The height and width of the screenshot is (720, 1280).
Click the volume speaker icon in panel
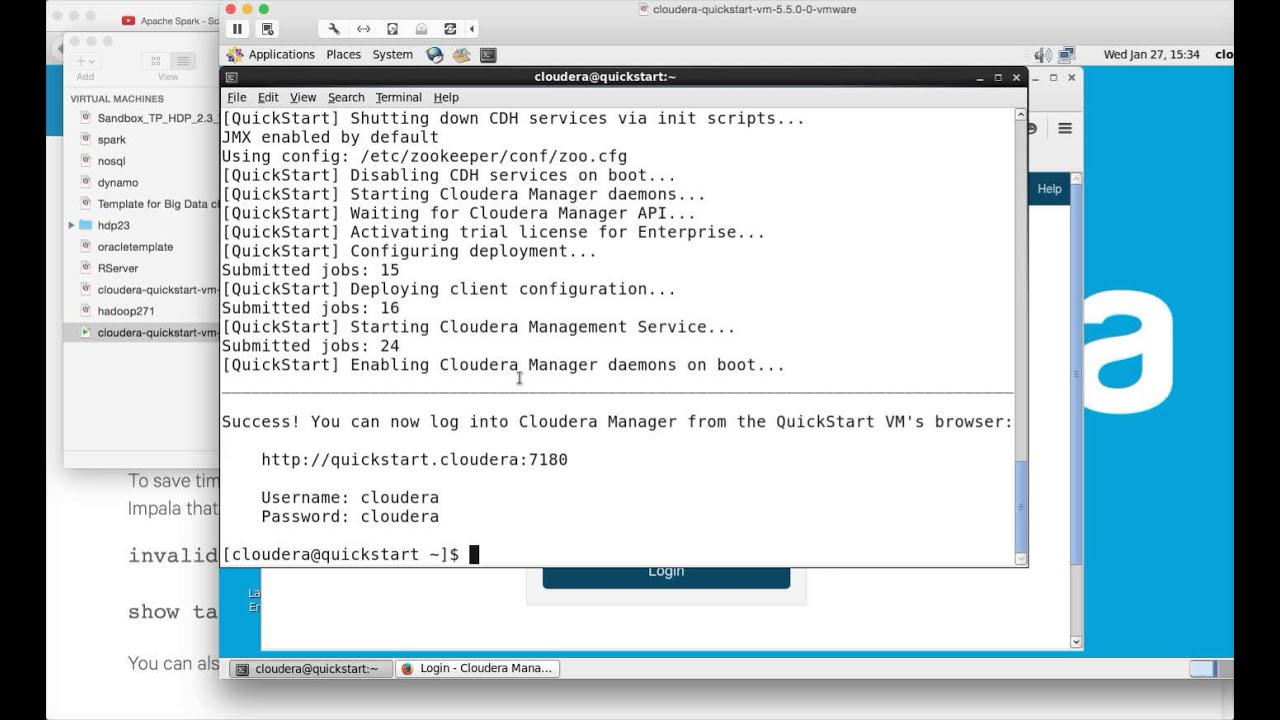click(x=1043, y=55)
